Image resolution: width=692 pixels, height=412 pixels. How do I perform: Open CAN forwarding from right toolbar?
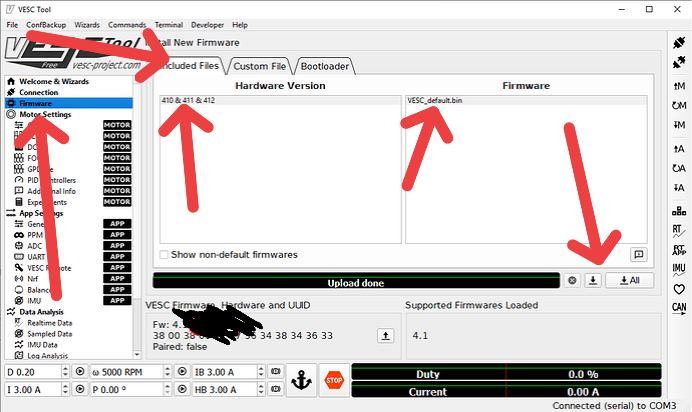tap(679, 308)
